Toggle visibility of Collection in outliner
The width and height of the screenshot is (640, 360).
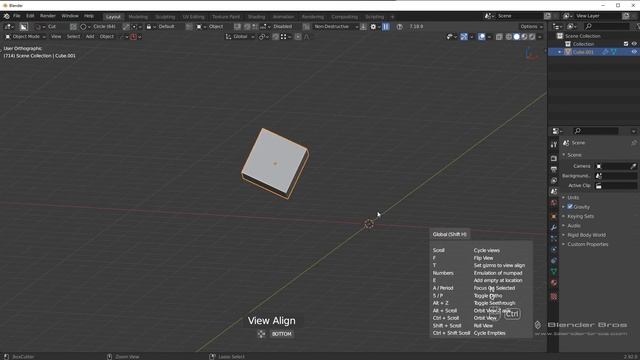(634, 44)
